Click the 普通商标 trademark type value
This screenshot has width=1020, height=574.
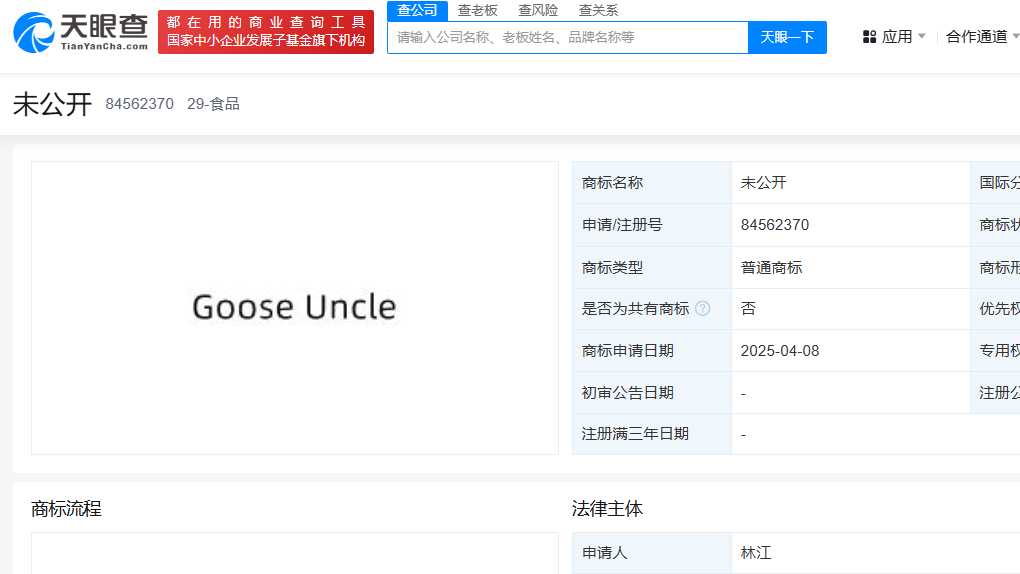pyautogui.click(x=771, y=267)
